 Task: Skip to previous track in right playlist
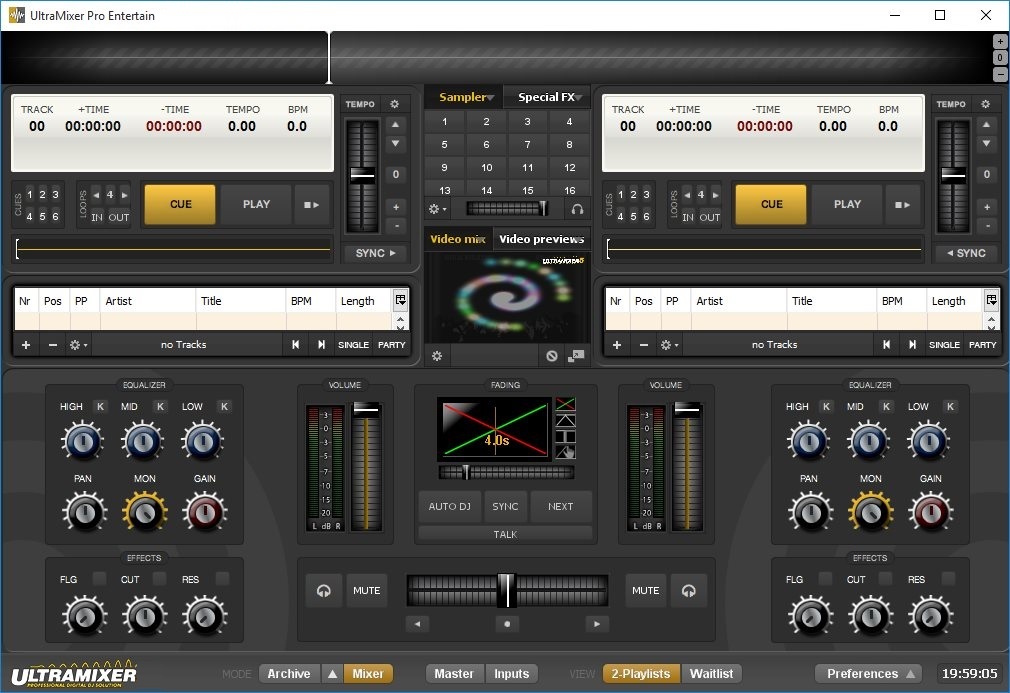(x=887, y=345)
